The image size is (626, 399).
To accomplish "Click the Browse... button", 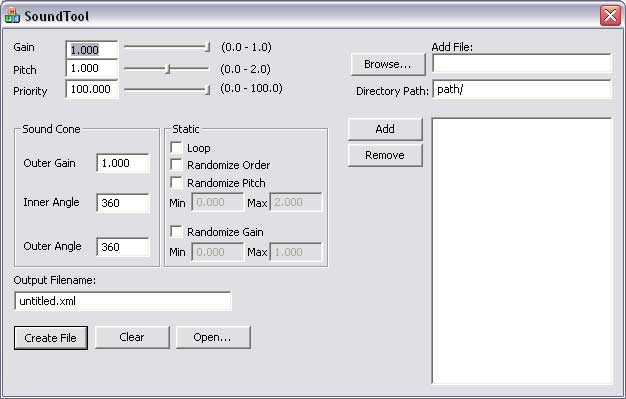I will pyautogui.click(x=388, y=64).
